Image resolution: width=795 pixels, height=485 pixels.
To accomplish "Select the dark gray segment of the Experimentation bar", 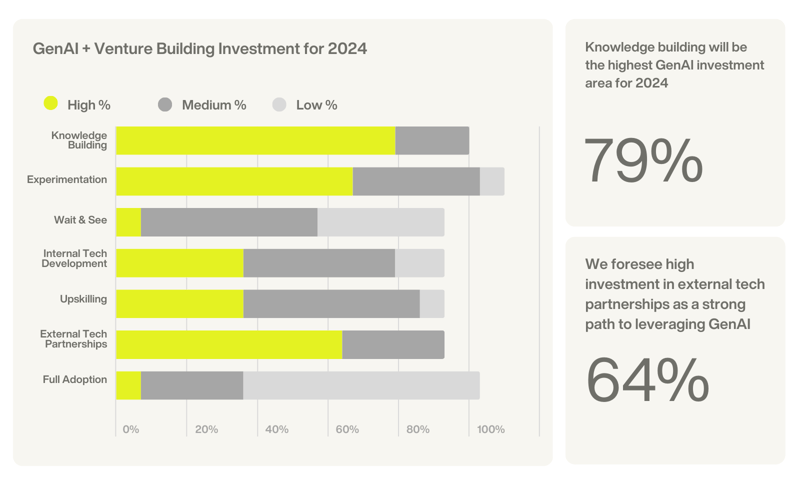I will (x=416, y=181).
